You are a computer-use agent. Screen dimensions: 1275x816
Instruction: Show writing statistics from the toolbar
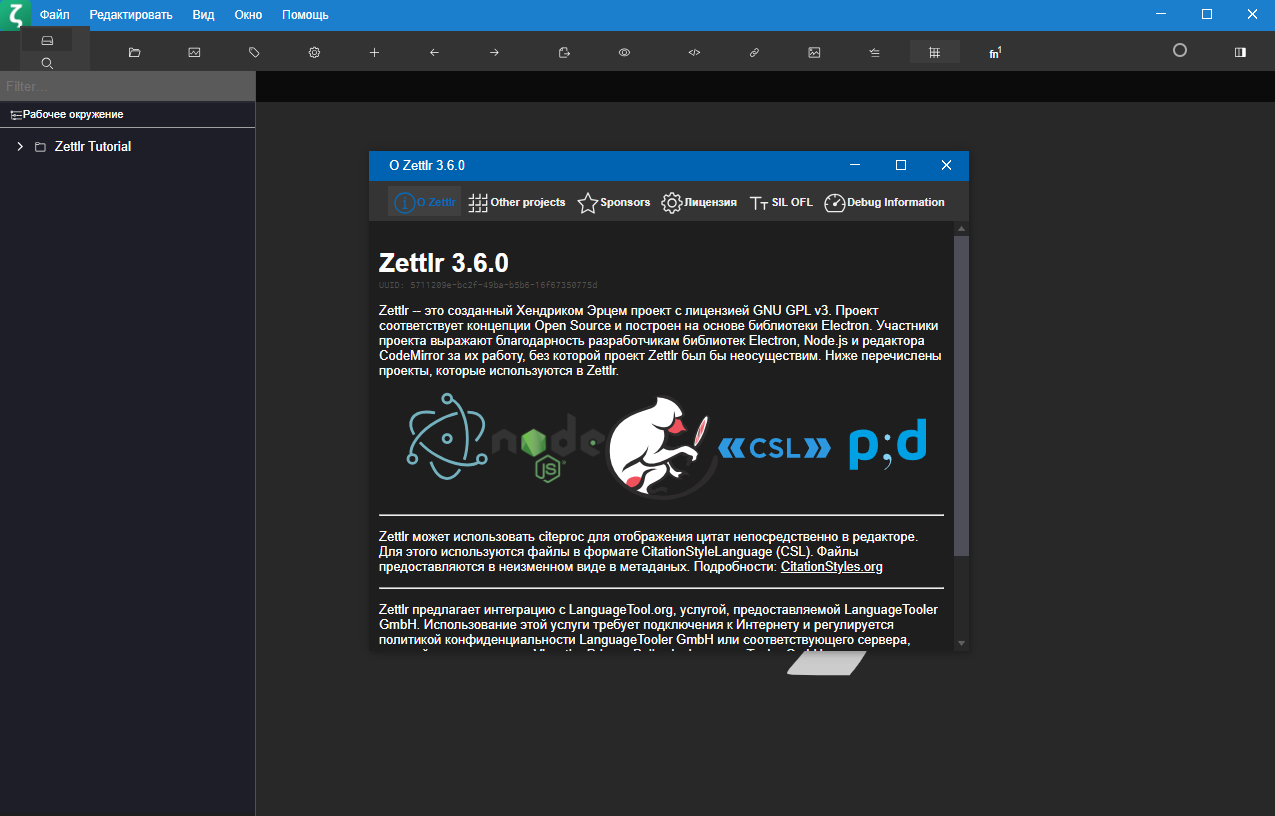click(x=194, y=52)
